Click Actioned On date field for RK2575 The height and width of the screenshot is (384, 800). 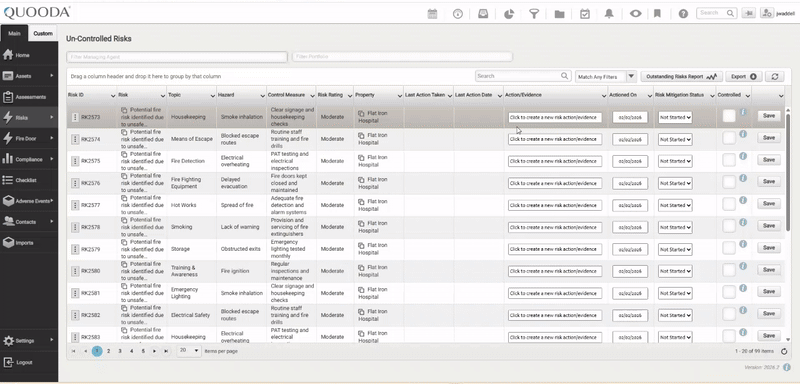coord(630,161)
